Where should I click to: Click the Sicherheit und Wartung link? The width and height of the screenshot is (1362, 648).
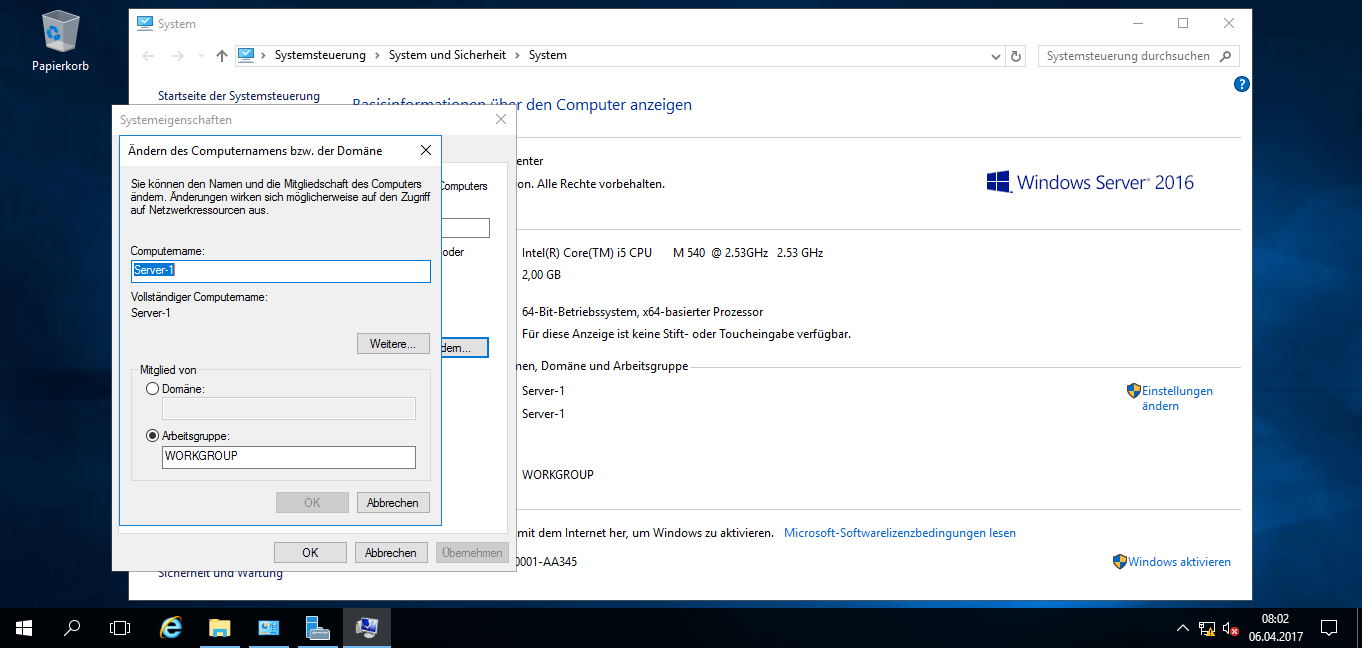point(220,574)
